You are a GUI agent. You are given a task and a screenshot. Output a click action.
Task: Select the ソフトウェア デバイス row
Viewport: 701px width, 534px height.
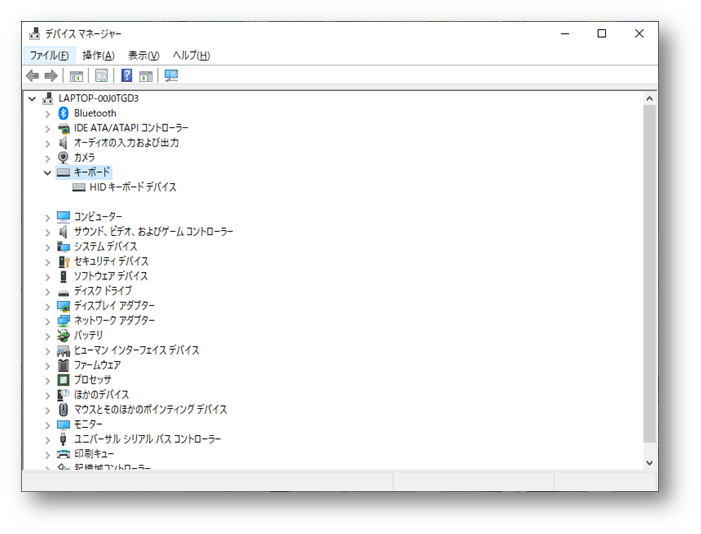click(110, 276)
